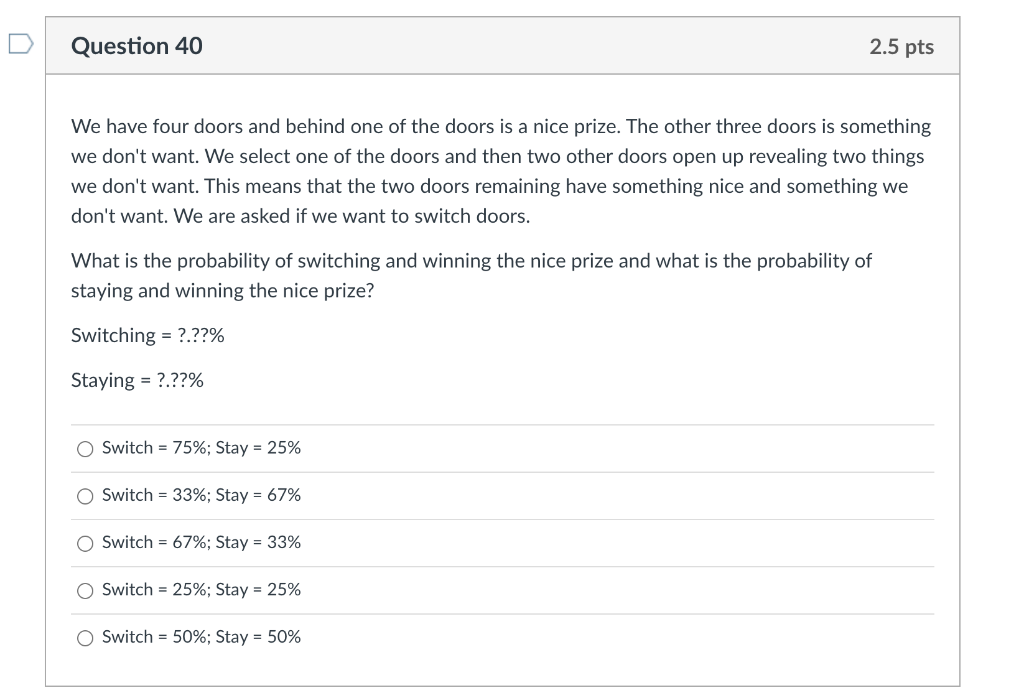
Task: Click the answer label 'Switch = 33%; Stay = 67%'
Action: point(201,495)
